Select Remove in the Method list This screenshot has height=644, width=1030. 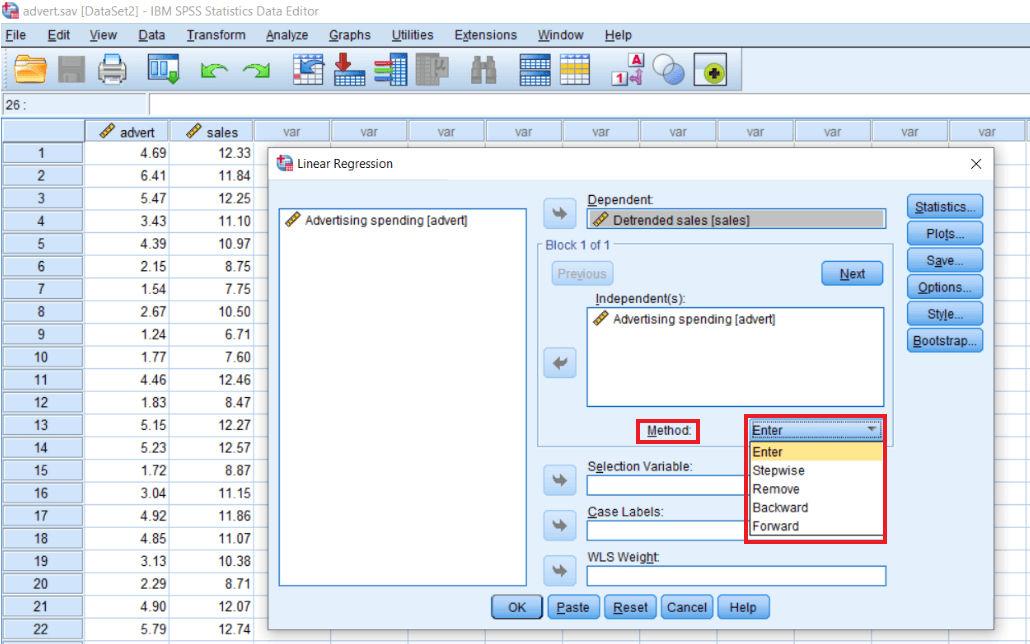click(x=816, y=489)
